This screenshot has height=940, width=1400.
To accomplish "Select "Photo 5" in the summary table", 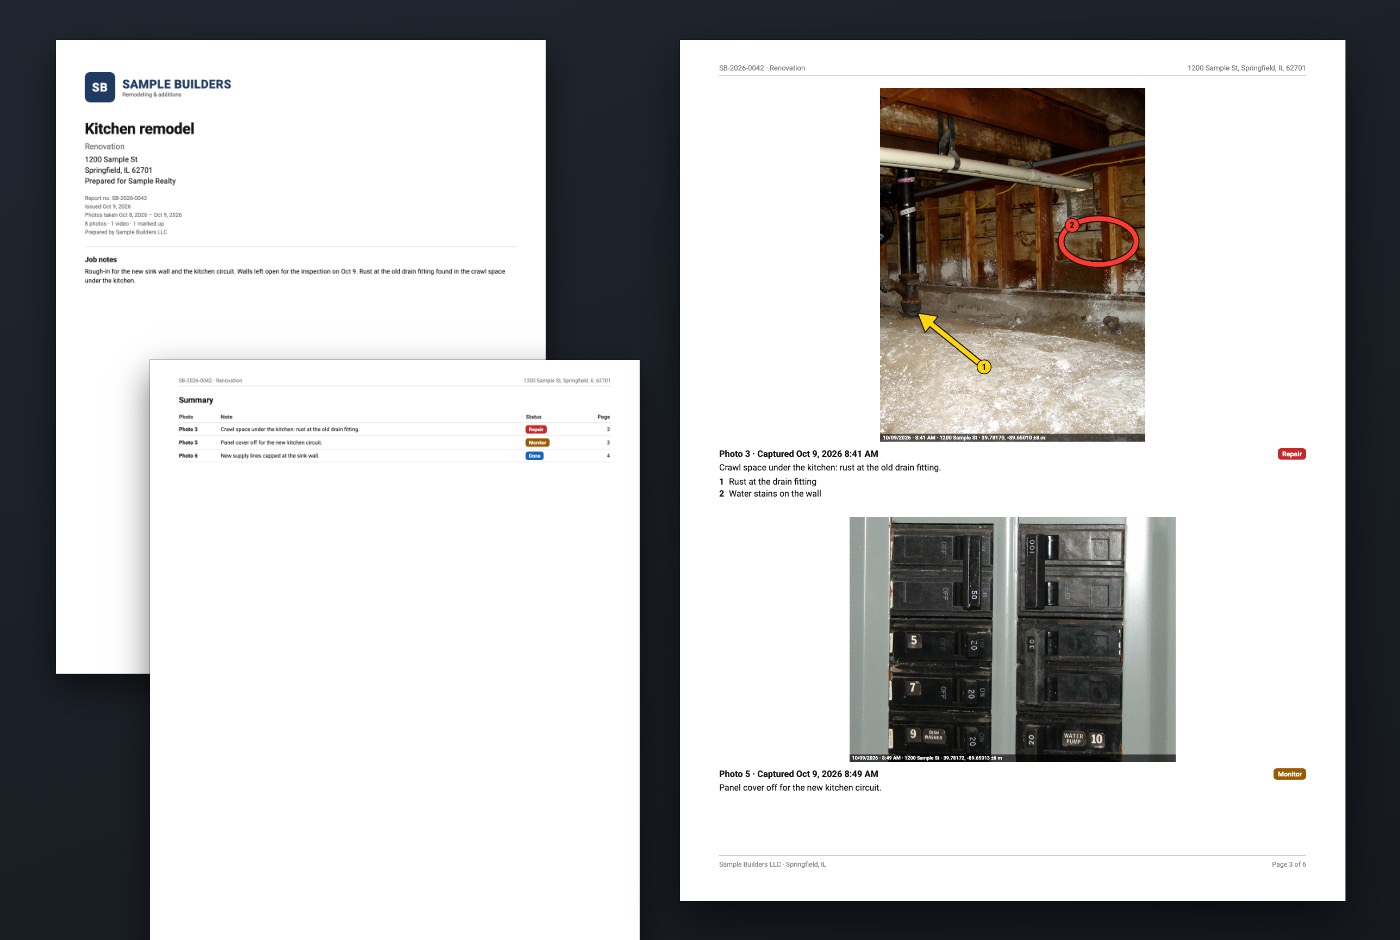I will (188, 442).
